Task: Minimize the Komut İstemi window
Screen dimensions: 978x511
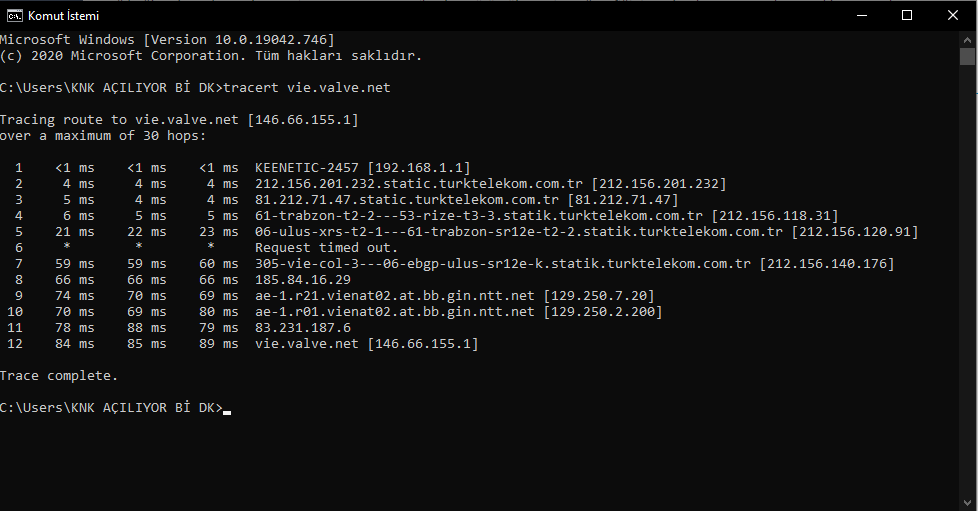Action: coord(862,16)
